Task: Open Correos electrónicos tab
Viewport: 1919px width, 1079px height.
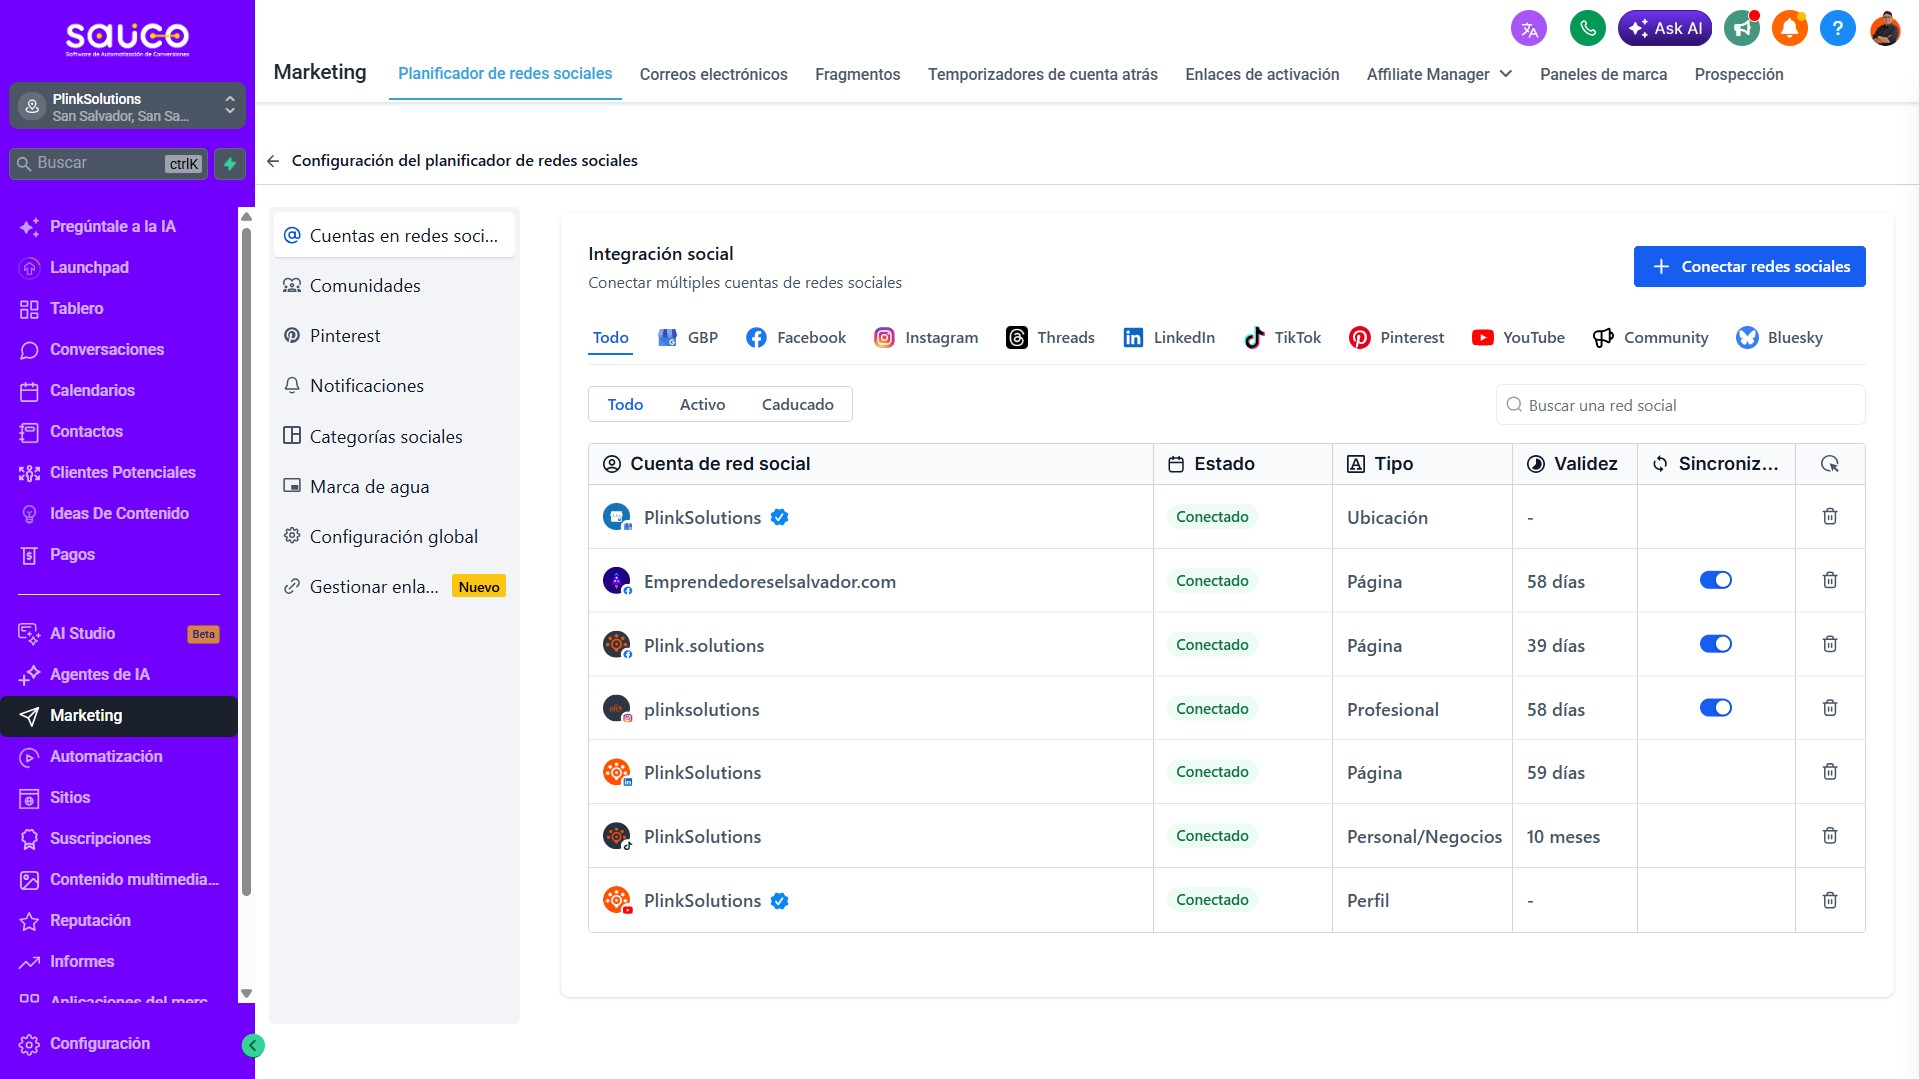Action: 713,75
